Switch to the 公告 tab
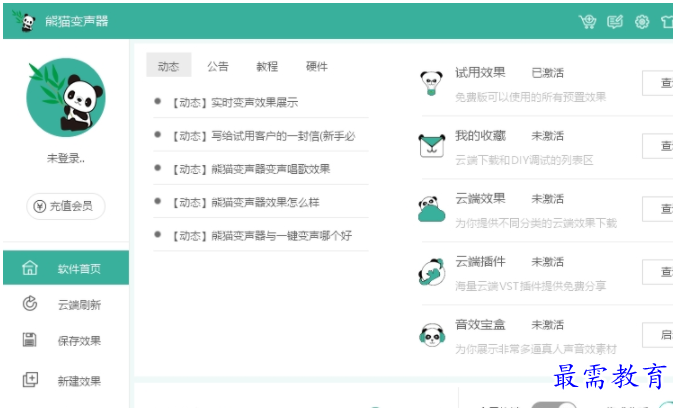The width and height of the screenshot is (675, 408). [x=218, y=66]
